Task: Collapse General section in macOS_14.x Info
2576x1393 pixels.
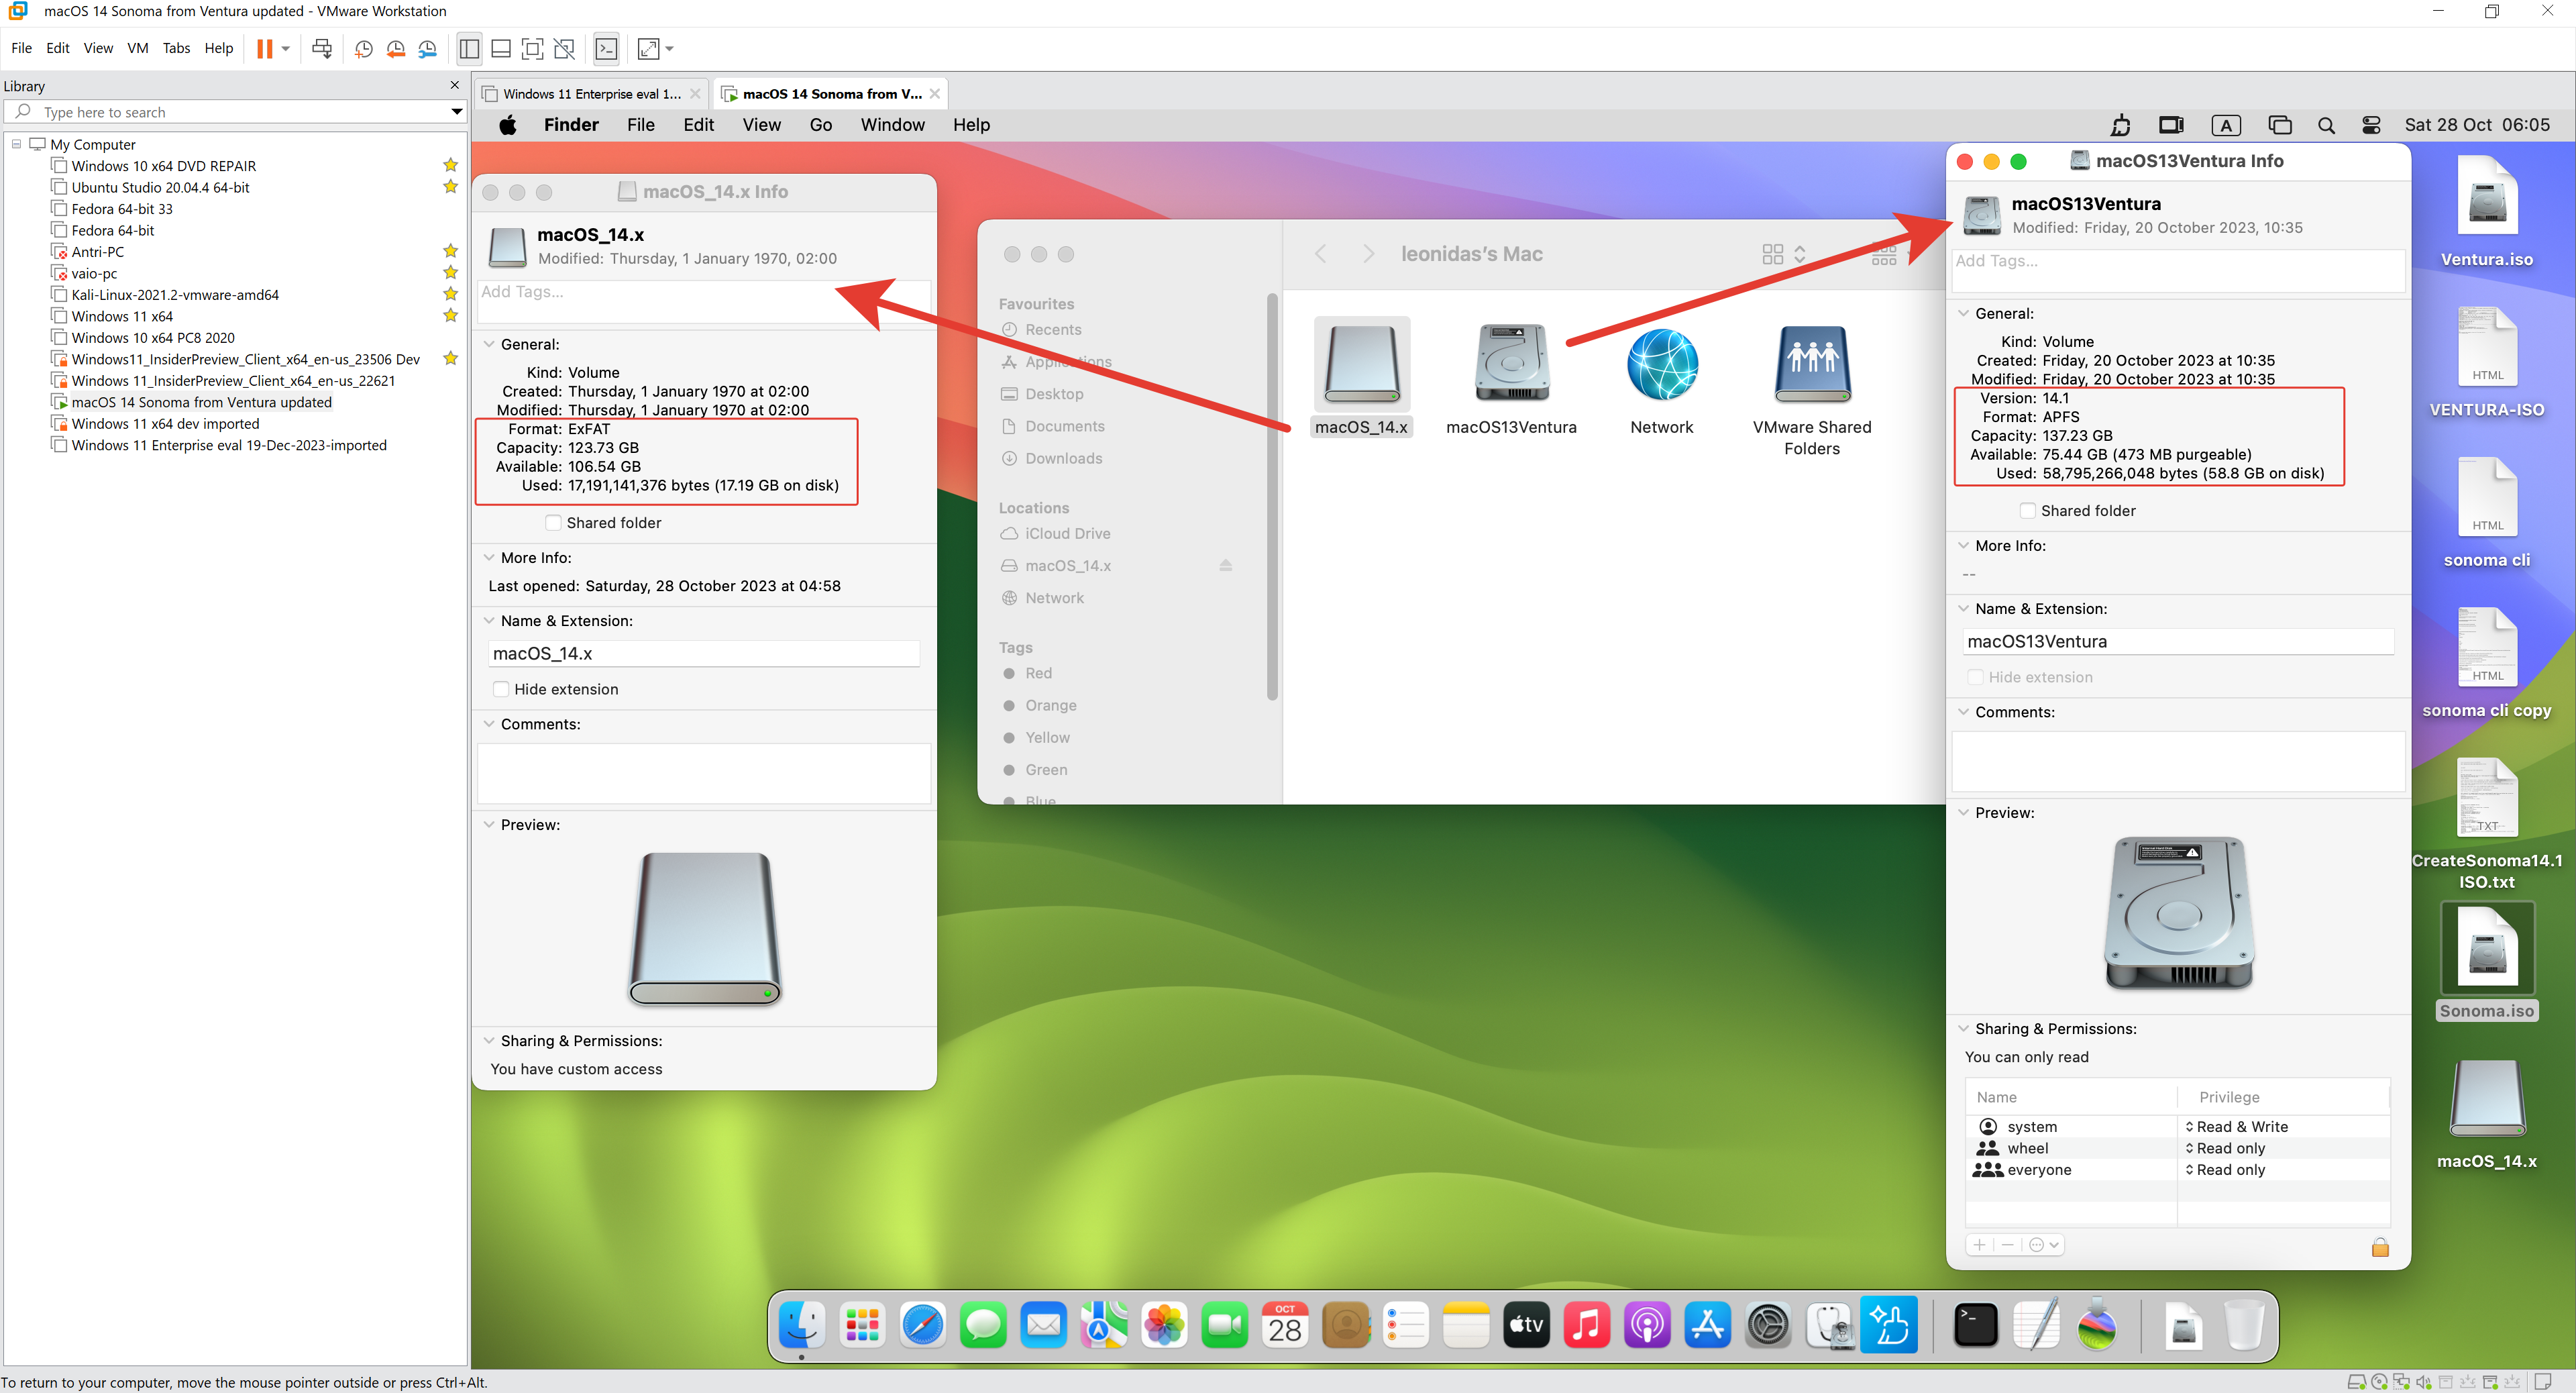Action: click(x=489, y=344)
